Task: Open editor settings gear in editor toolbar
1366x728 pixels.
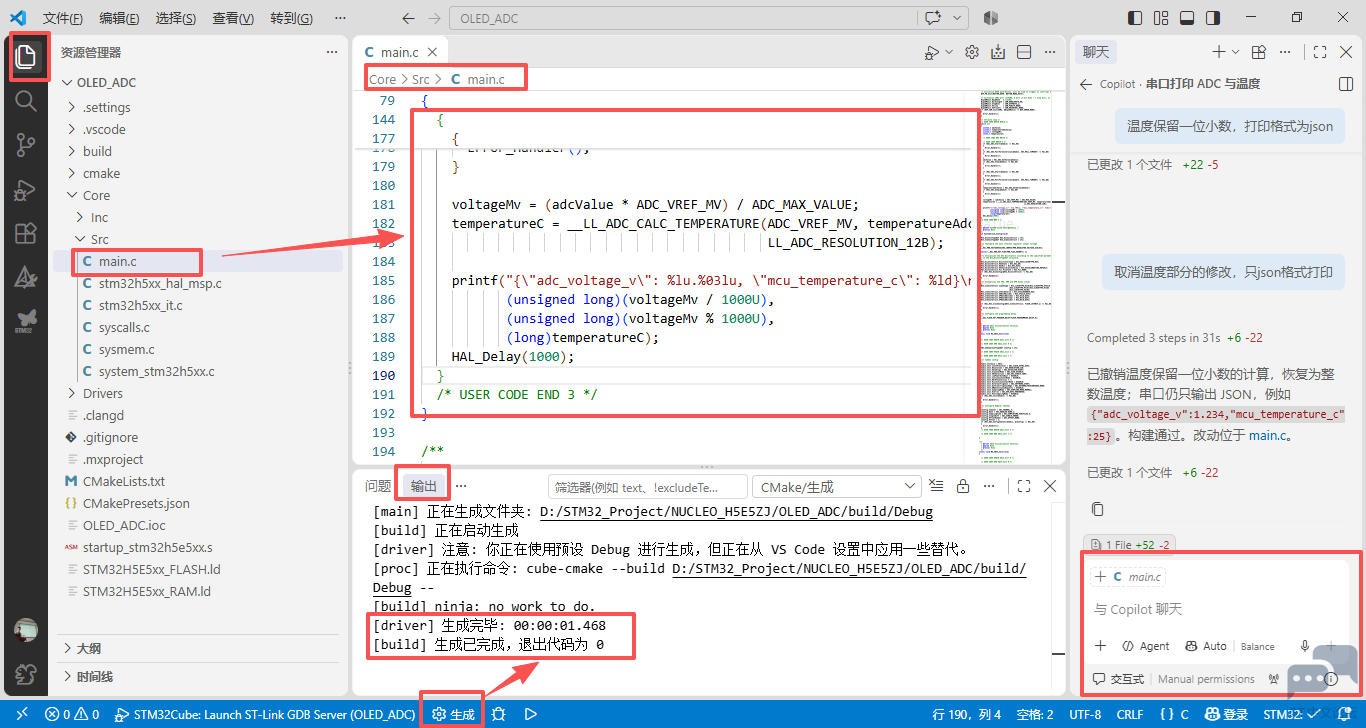Action: tap(971, 52)
